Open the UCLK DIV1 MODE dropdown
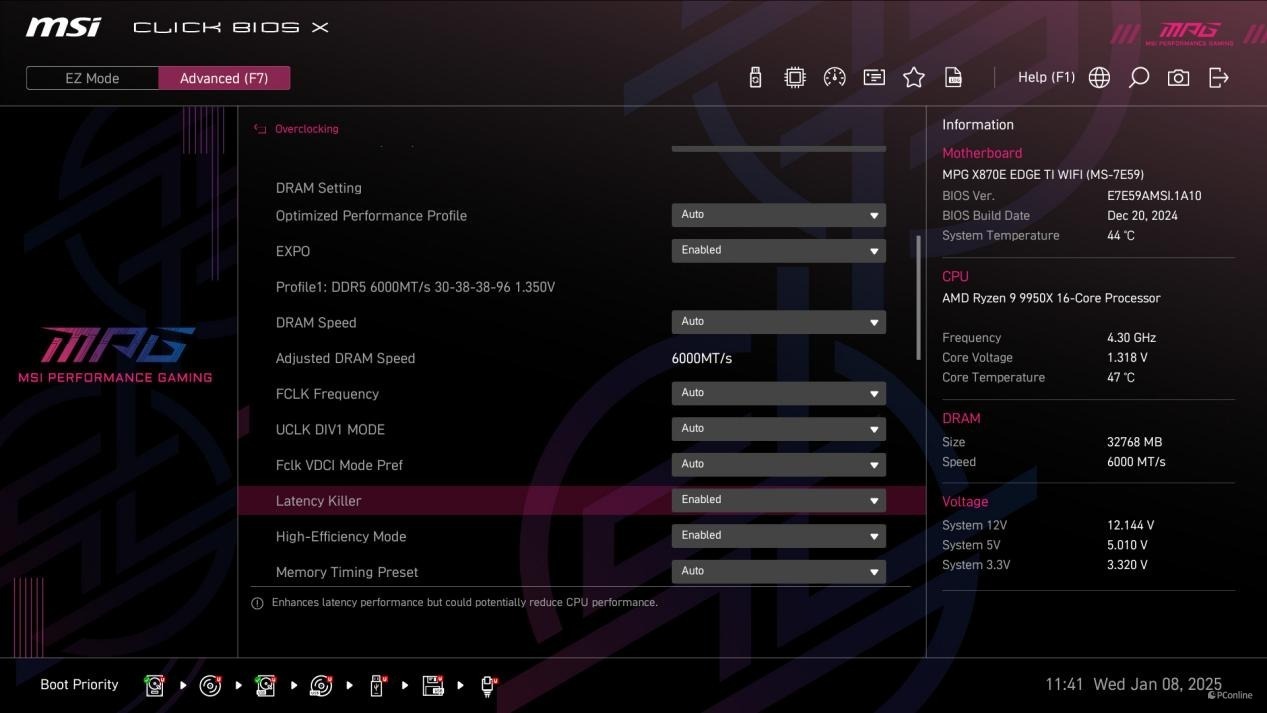This screenshot has width=1267, height=713. click(x=778, y=429)
